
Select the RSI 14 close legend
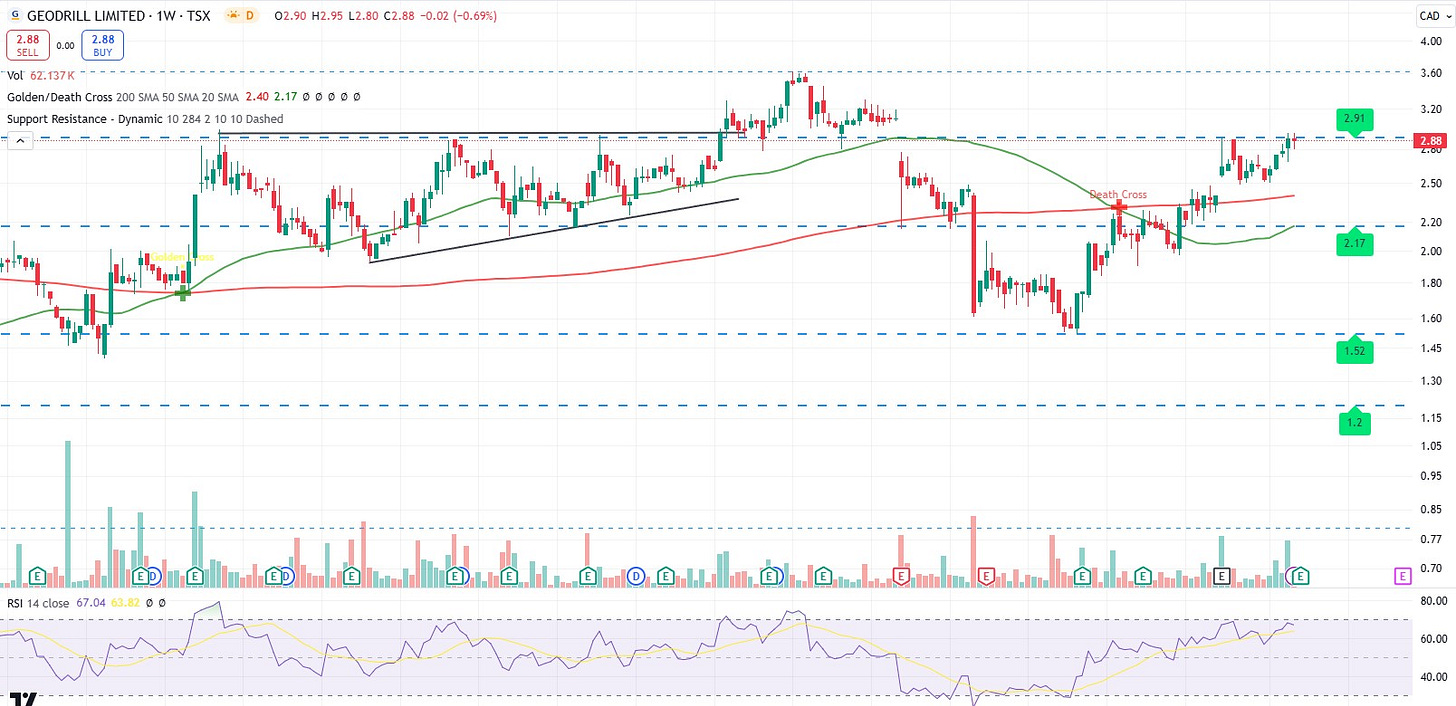coord(38,603)
